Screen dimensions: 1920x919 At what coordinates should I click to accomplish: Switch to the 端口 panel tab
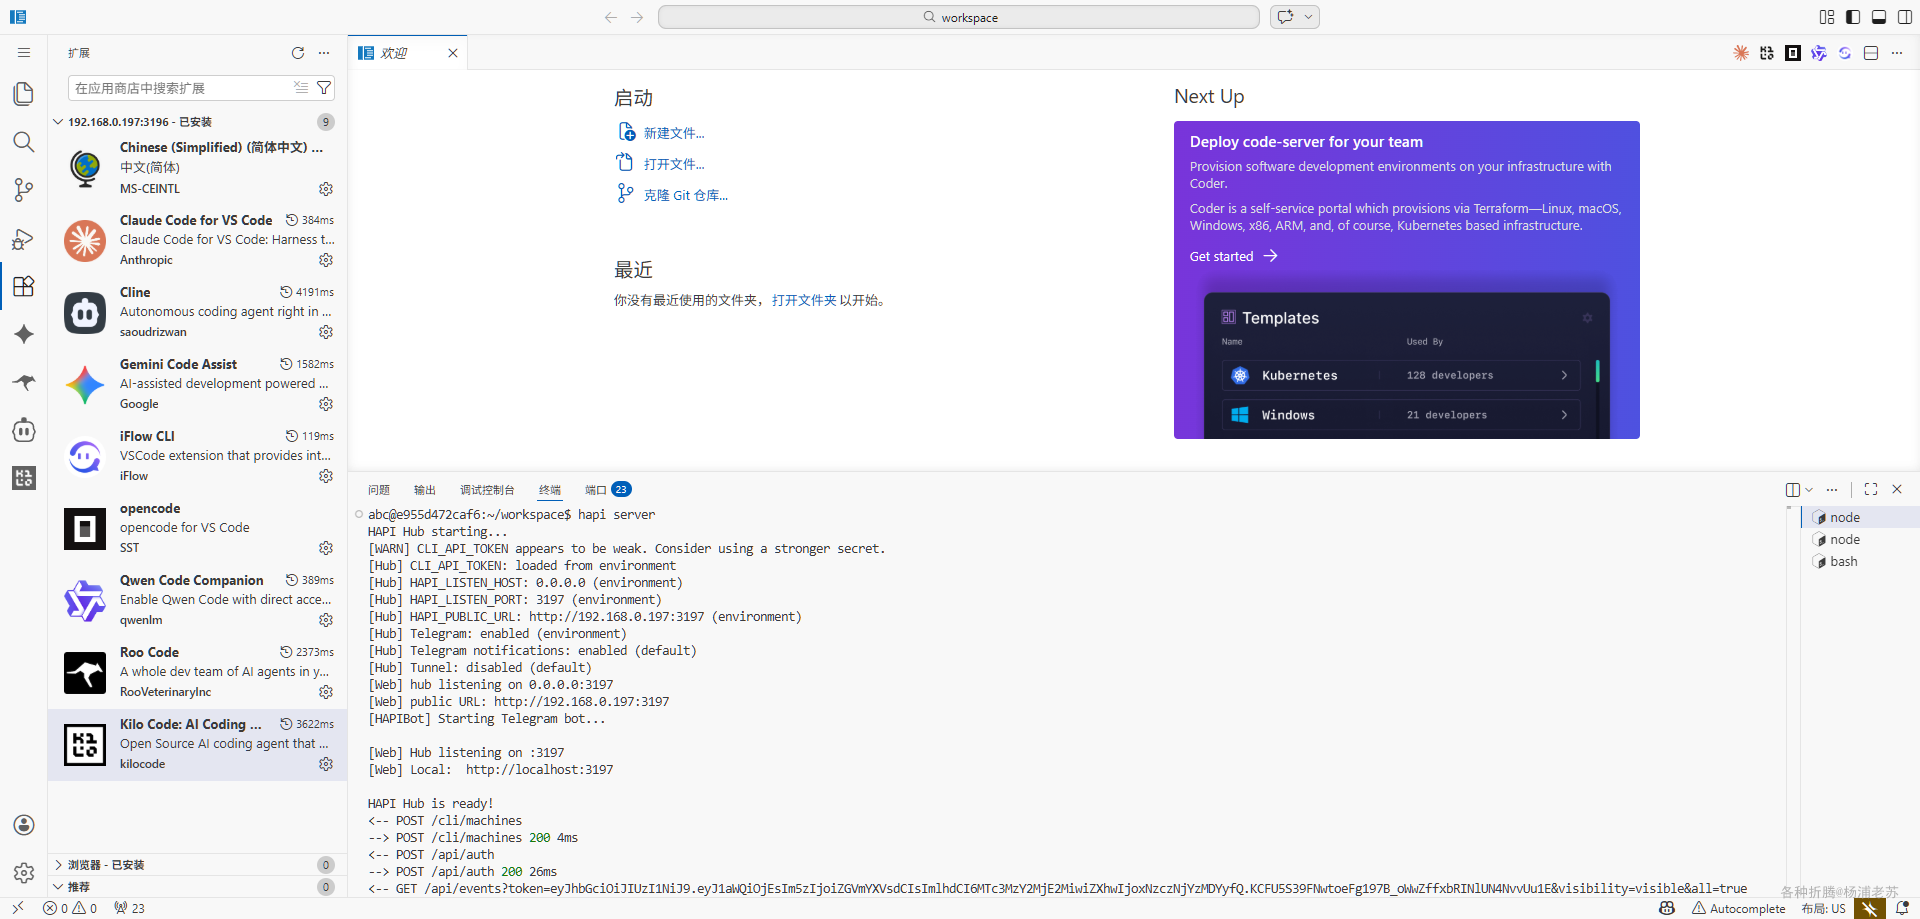(x=608, y=490)
